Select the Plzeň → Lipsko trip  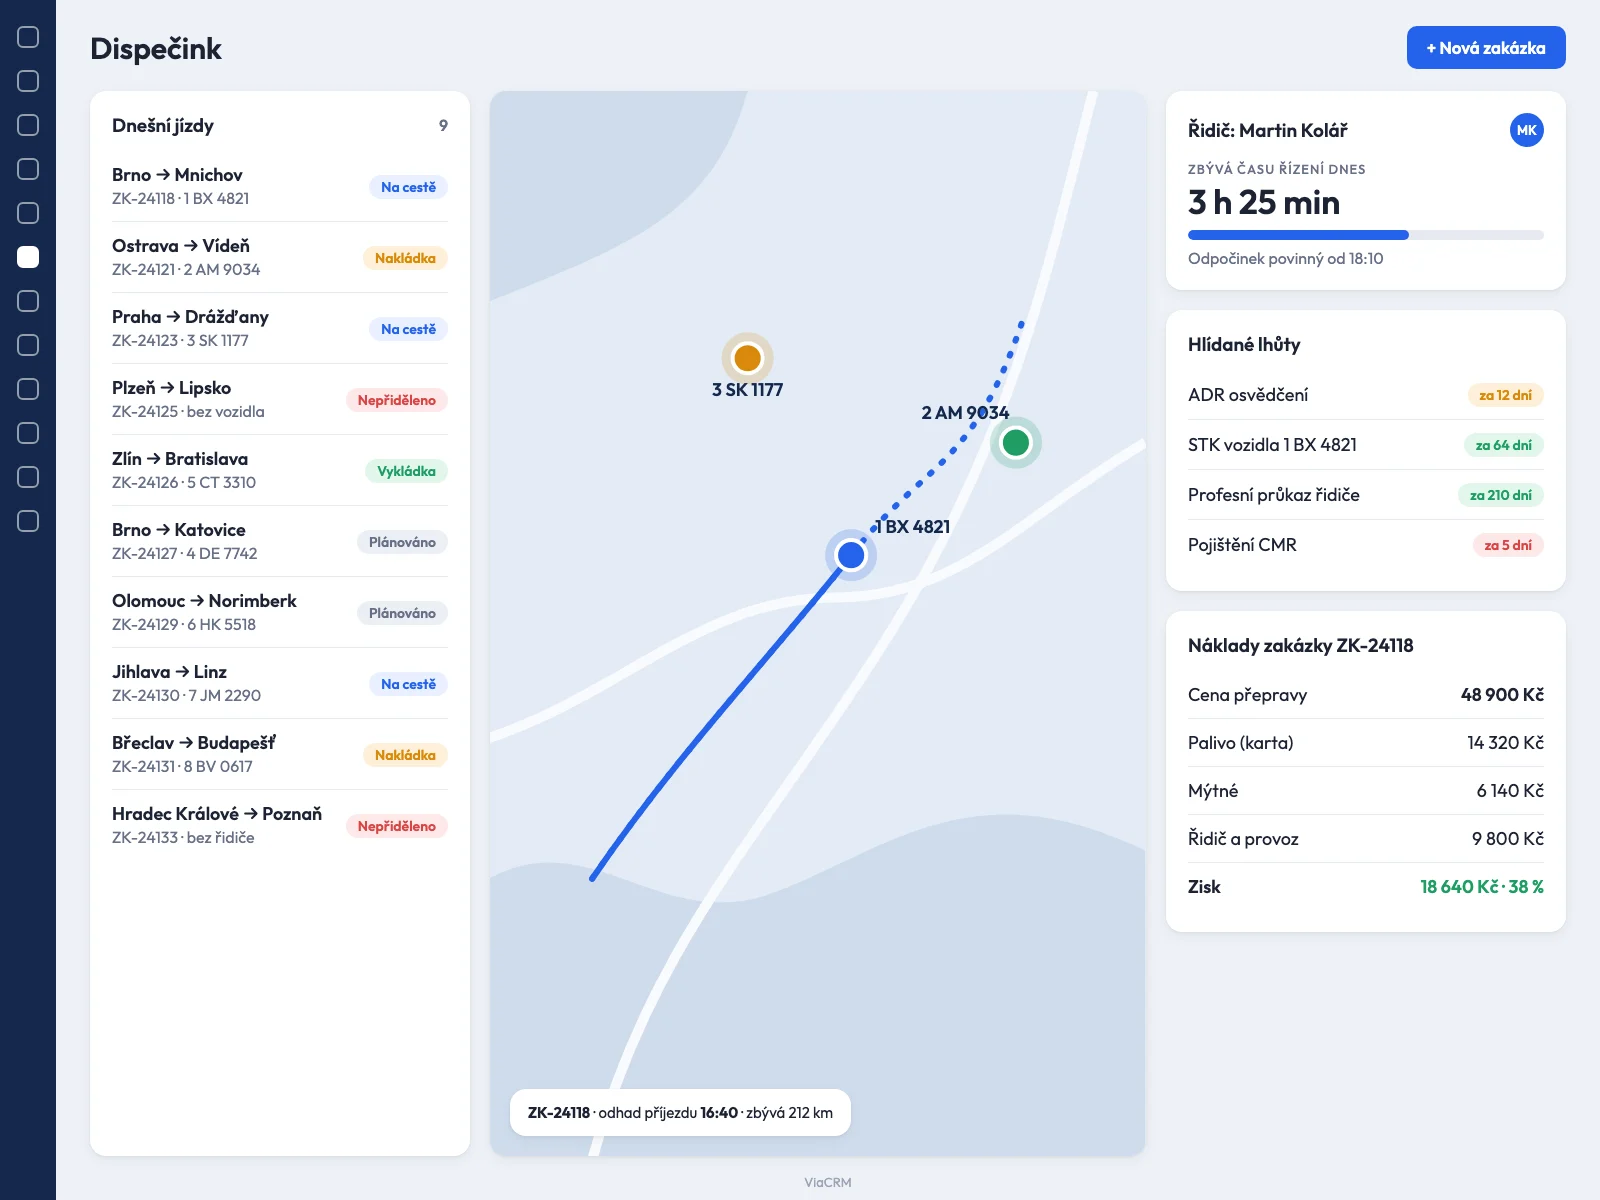(280, 400)
